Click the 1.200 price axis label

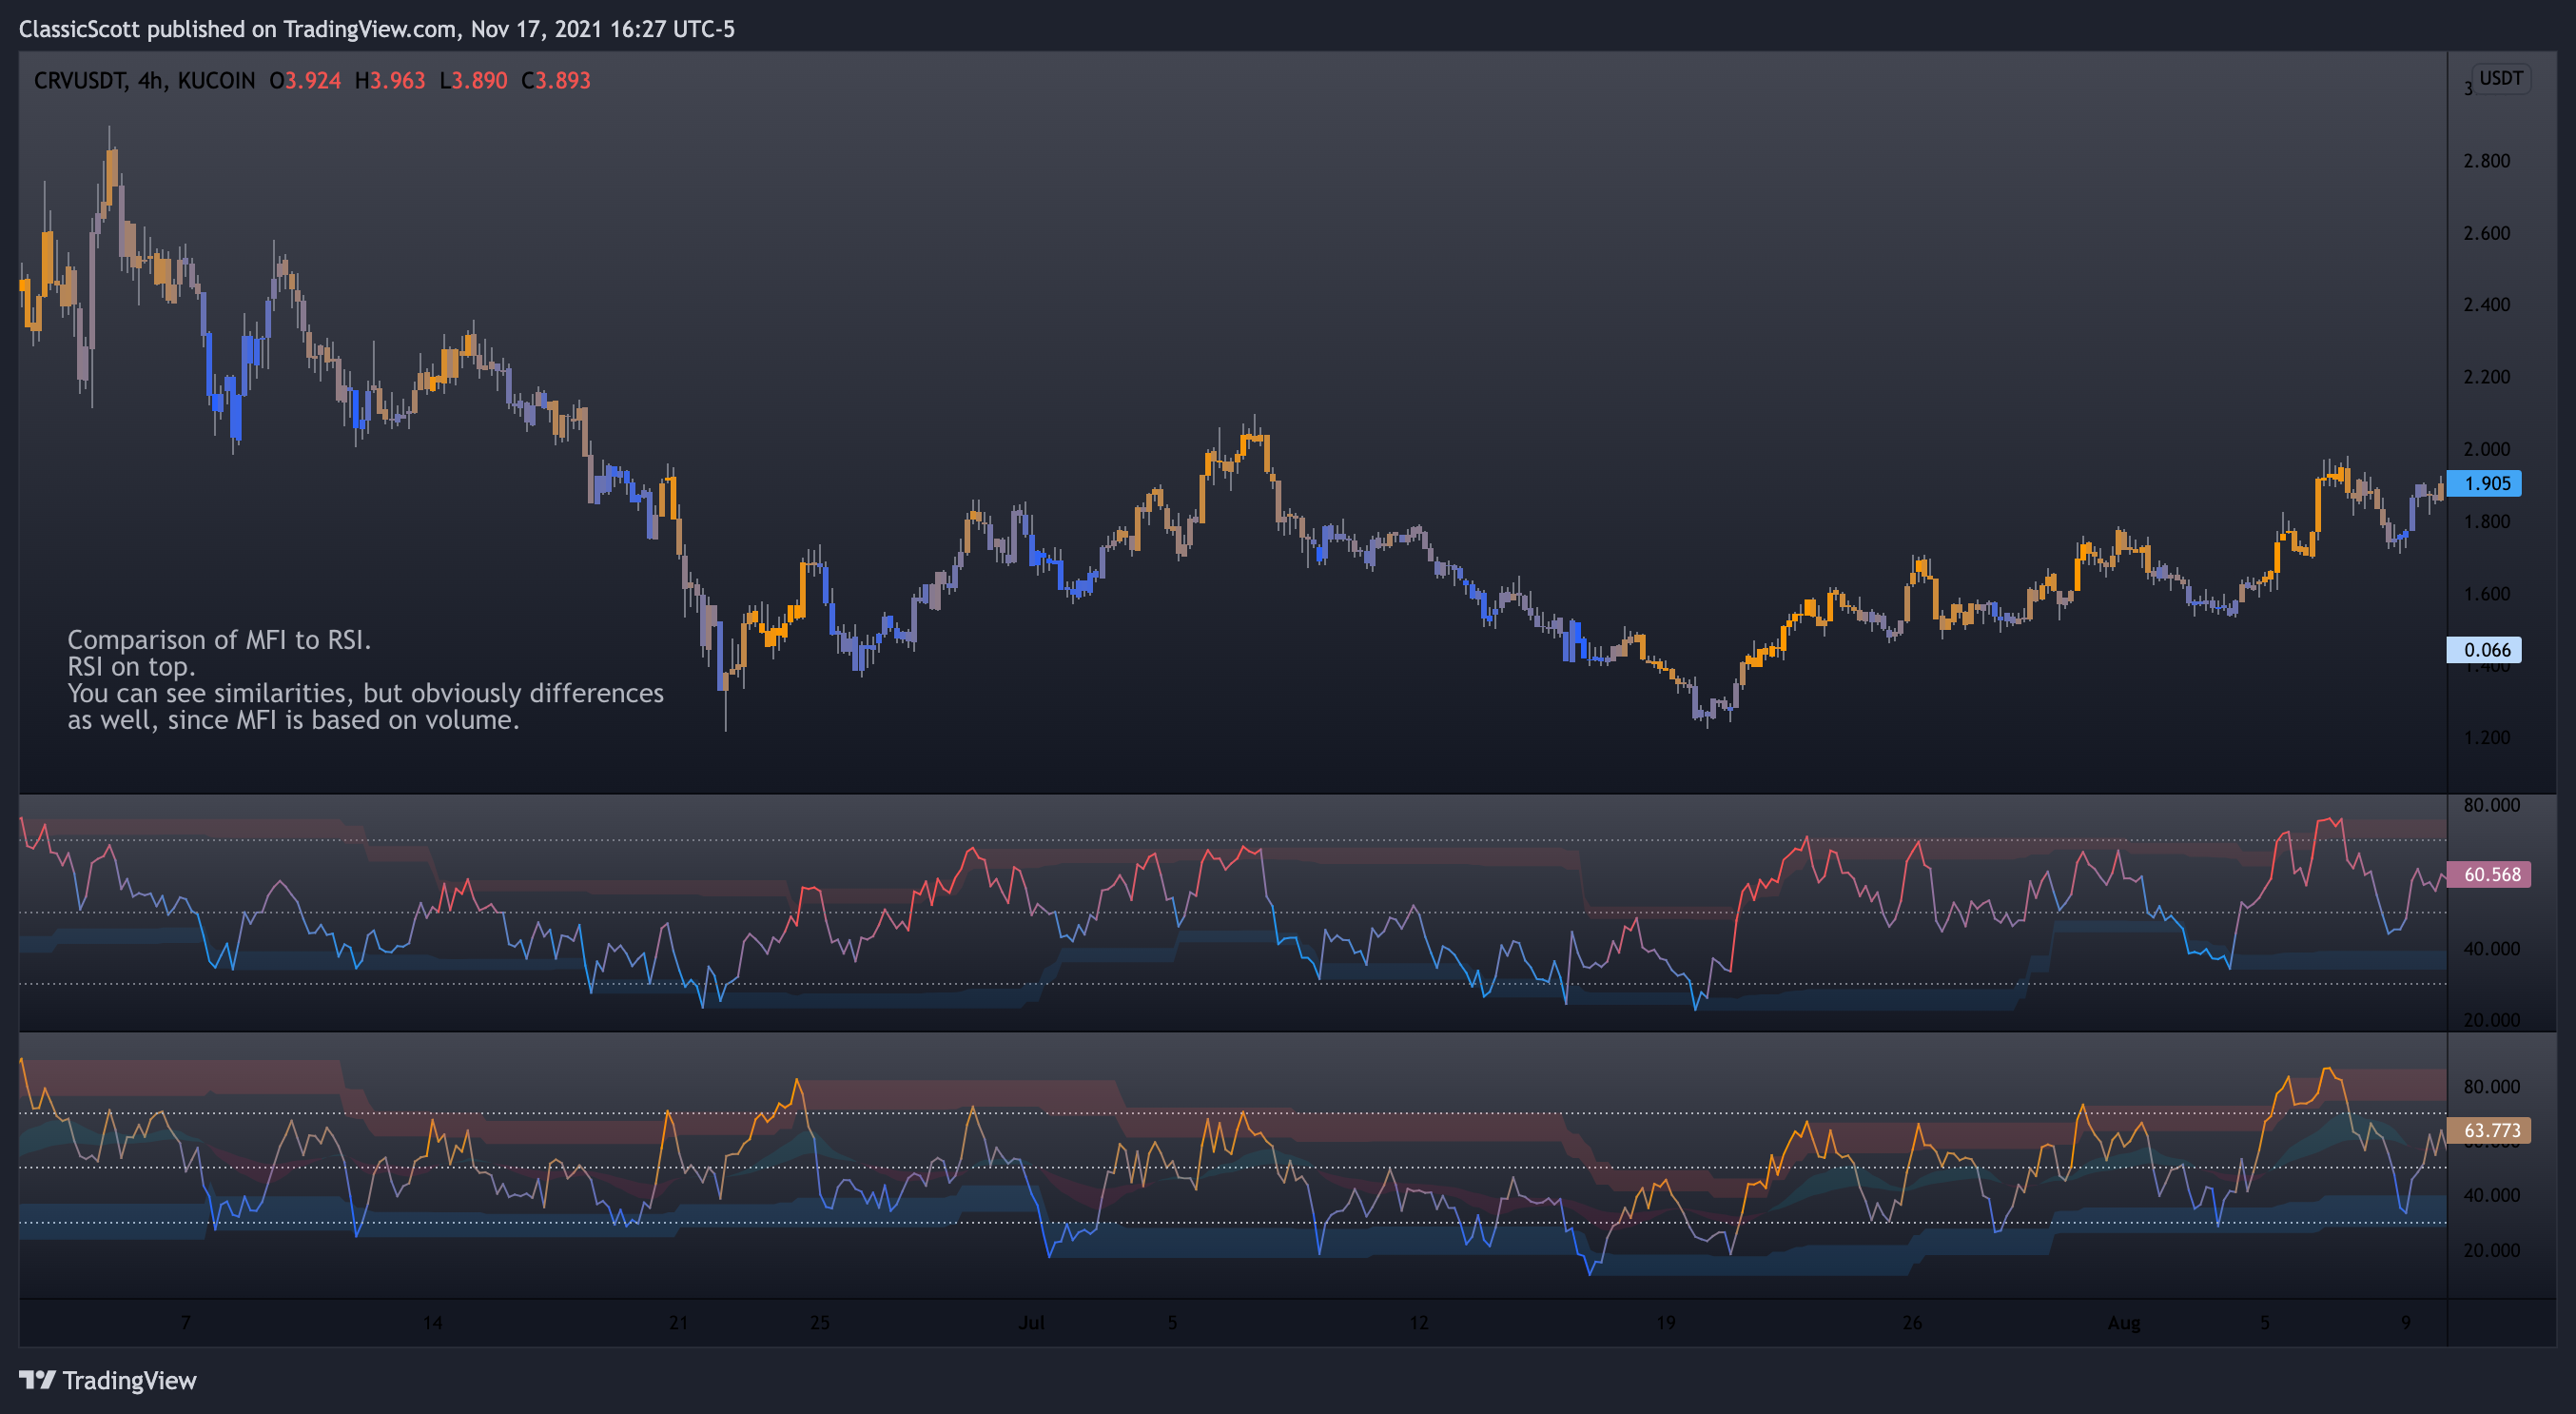click(2487, 738)
